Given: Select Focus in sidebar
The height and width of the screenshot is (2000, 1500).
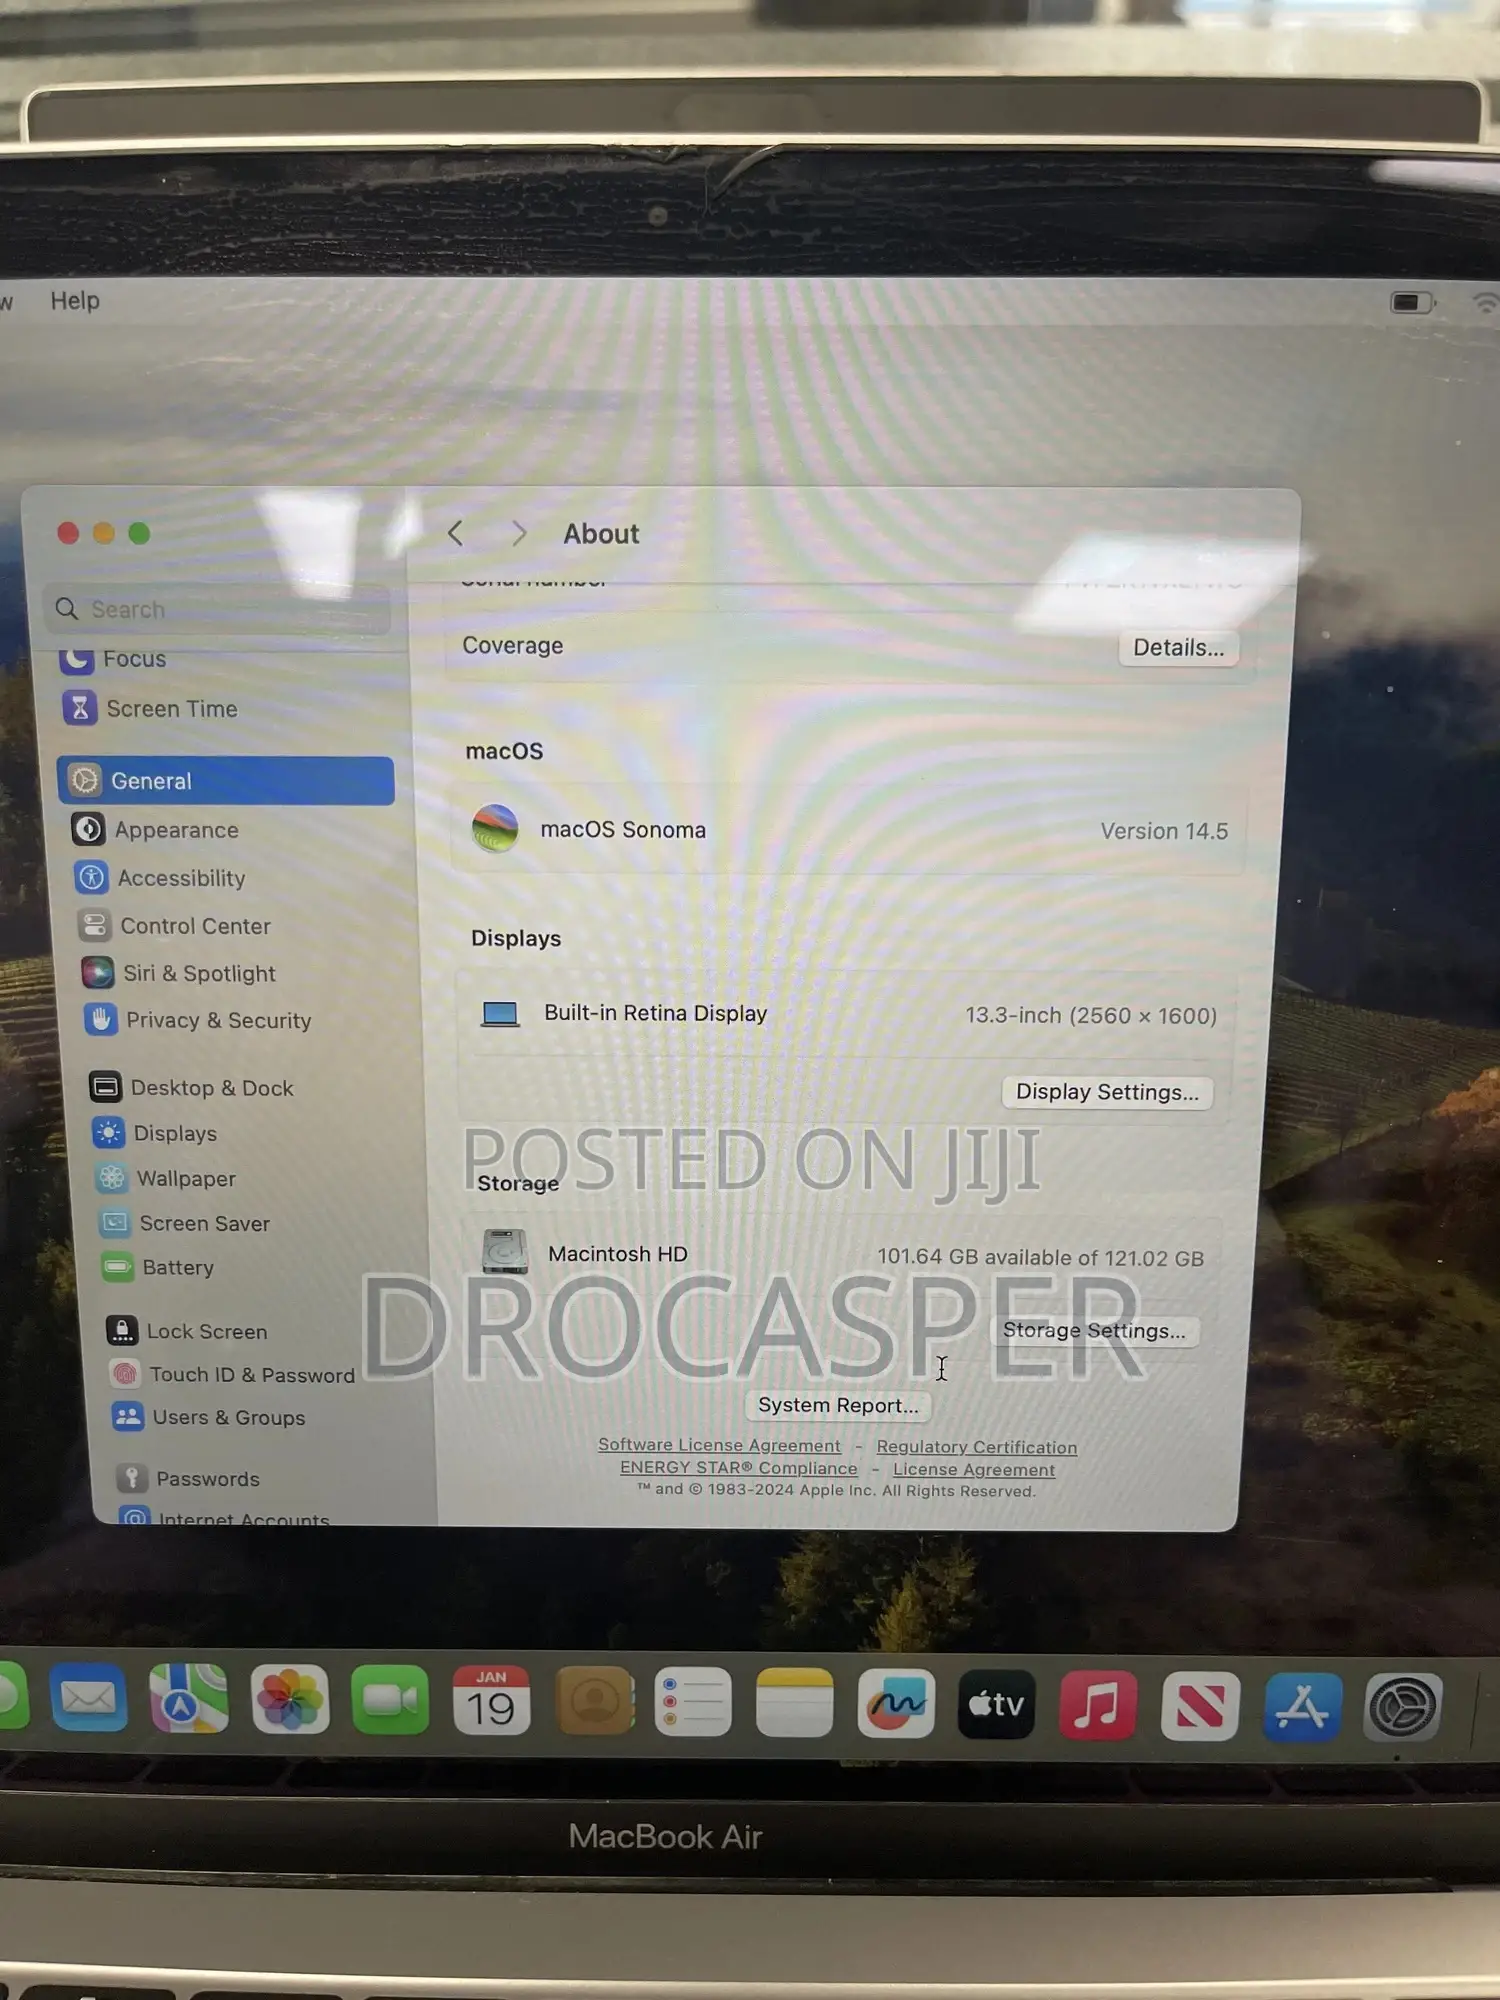Looking at the screenshot, I should pyautogui.click(x=112, y=658).
